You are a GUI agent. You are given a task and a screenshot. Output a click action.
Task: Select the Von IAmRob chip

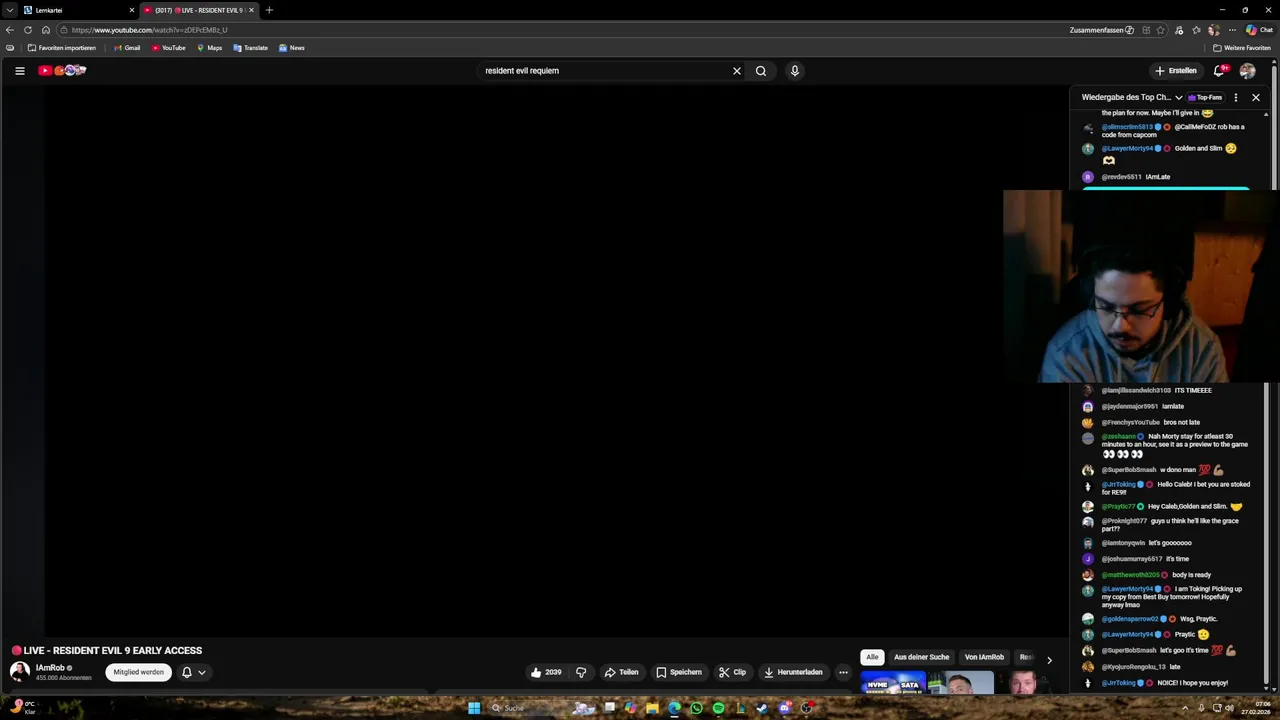tap(984, 657)
